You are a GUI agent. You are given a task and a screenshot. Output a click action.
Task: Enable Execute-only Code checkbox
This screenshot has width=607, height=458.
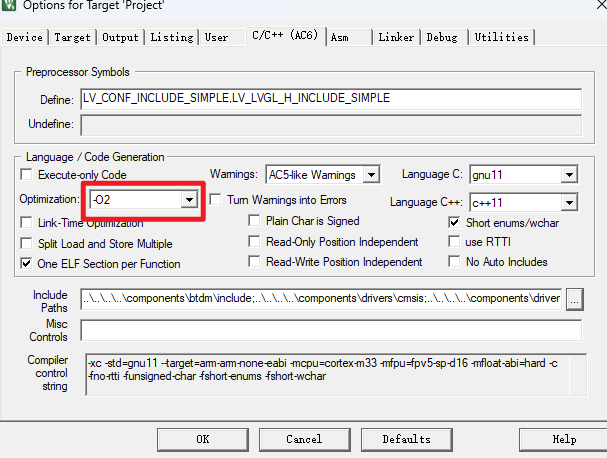tap(27, 174)
